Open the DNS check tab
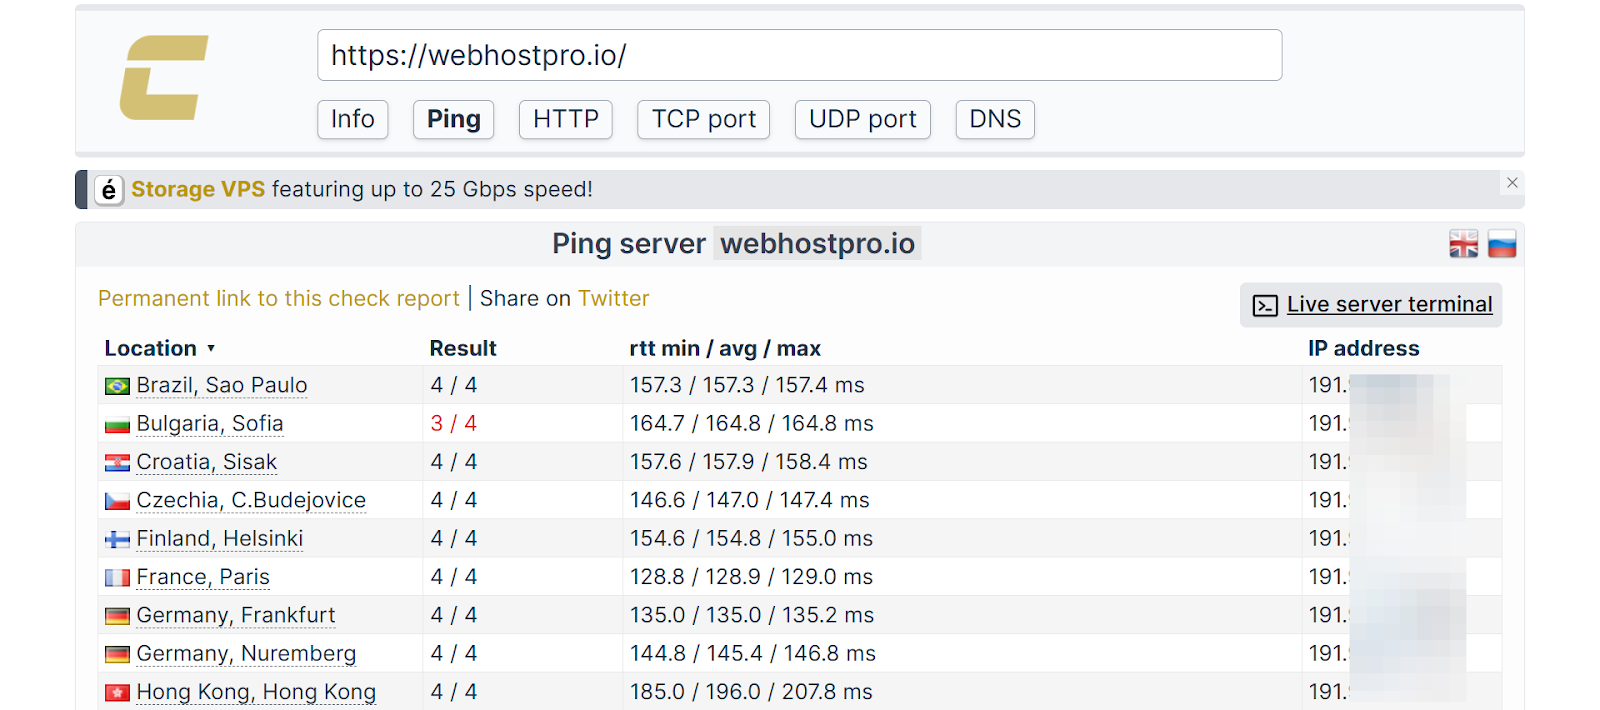This screenshot has width=1600, height=710. tap(995, 119)
